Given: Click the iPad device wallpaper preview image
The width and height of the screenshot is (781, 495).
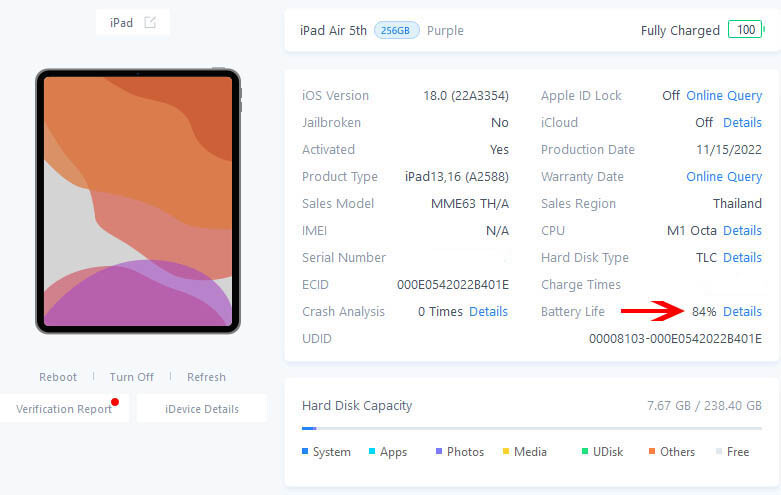Looking at the screenshot, I should [x=138, y=201].
